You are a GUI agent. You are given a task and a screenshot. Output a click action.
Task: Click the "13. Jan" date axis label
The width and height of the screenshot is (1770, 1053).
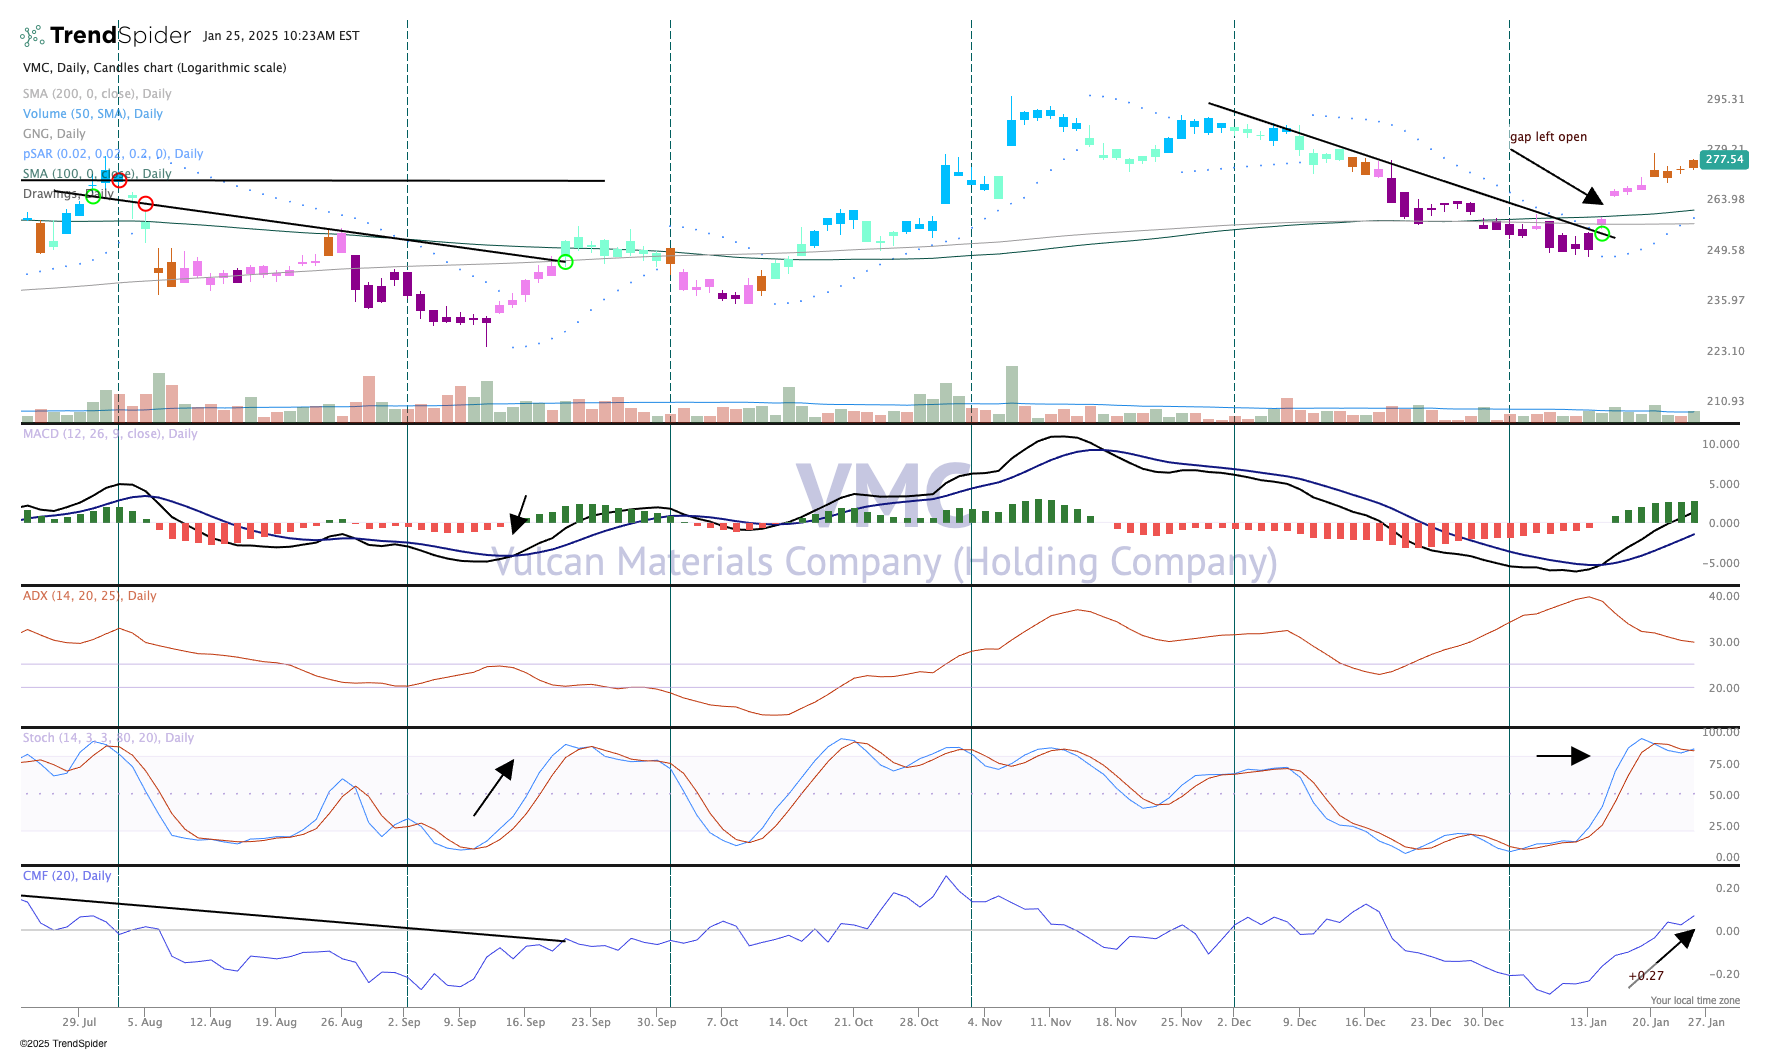[1588, 1022]
